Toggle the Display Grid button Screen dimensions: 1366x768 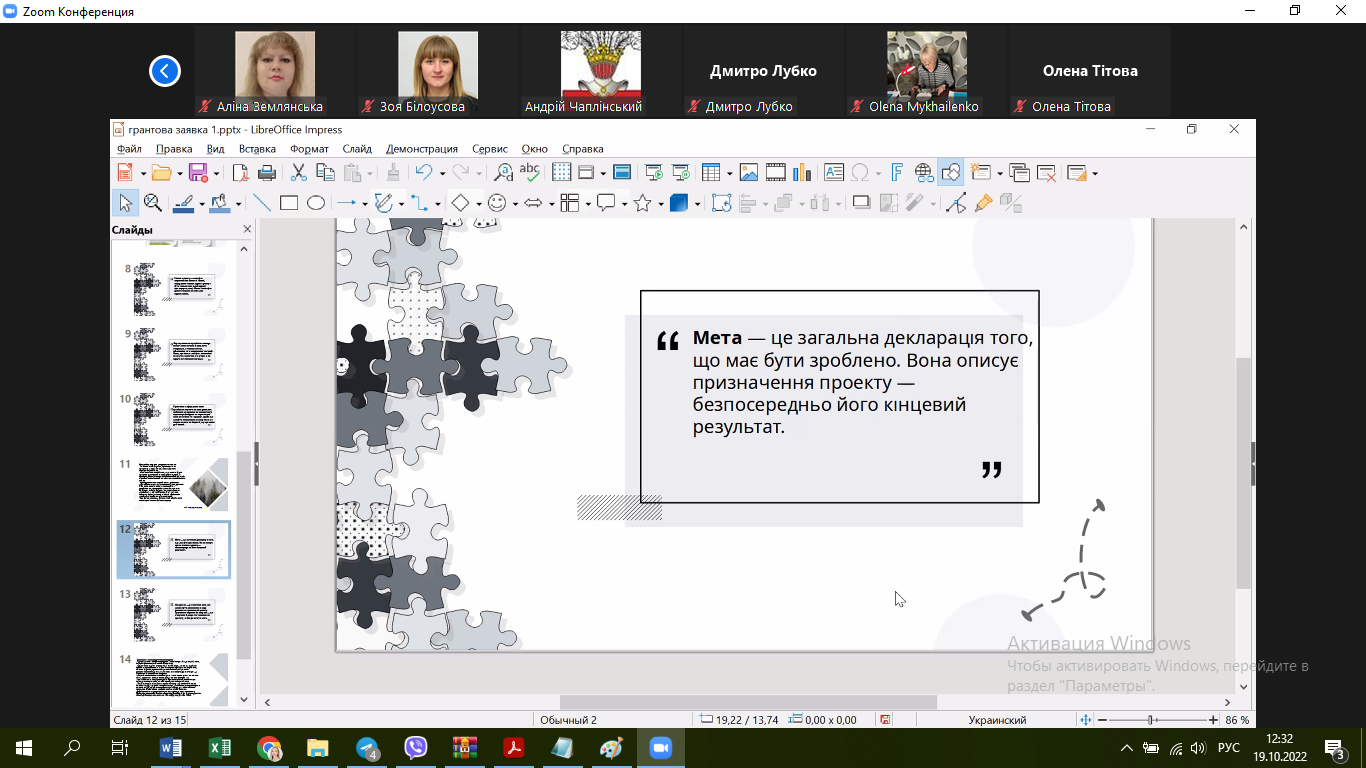(x=561, y=173)
